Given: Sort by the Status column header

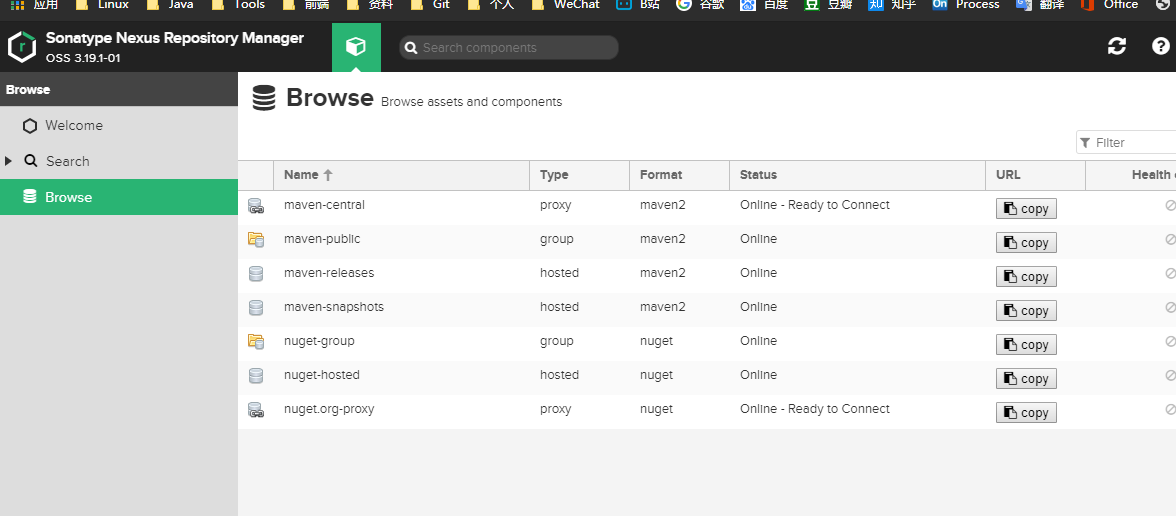Looking at the screenshot, I should tap(856, 175).
